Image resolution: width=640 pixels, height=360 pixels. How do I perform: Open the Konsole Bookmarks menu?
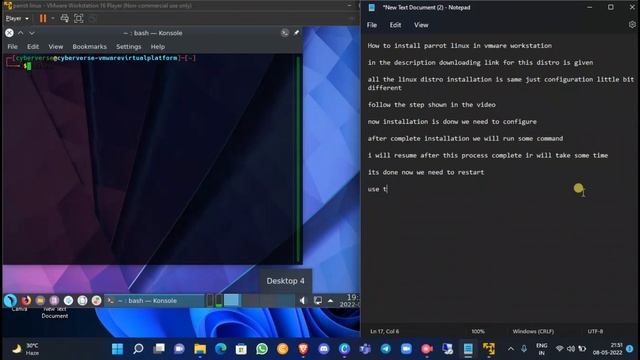tap(89, 47)
